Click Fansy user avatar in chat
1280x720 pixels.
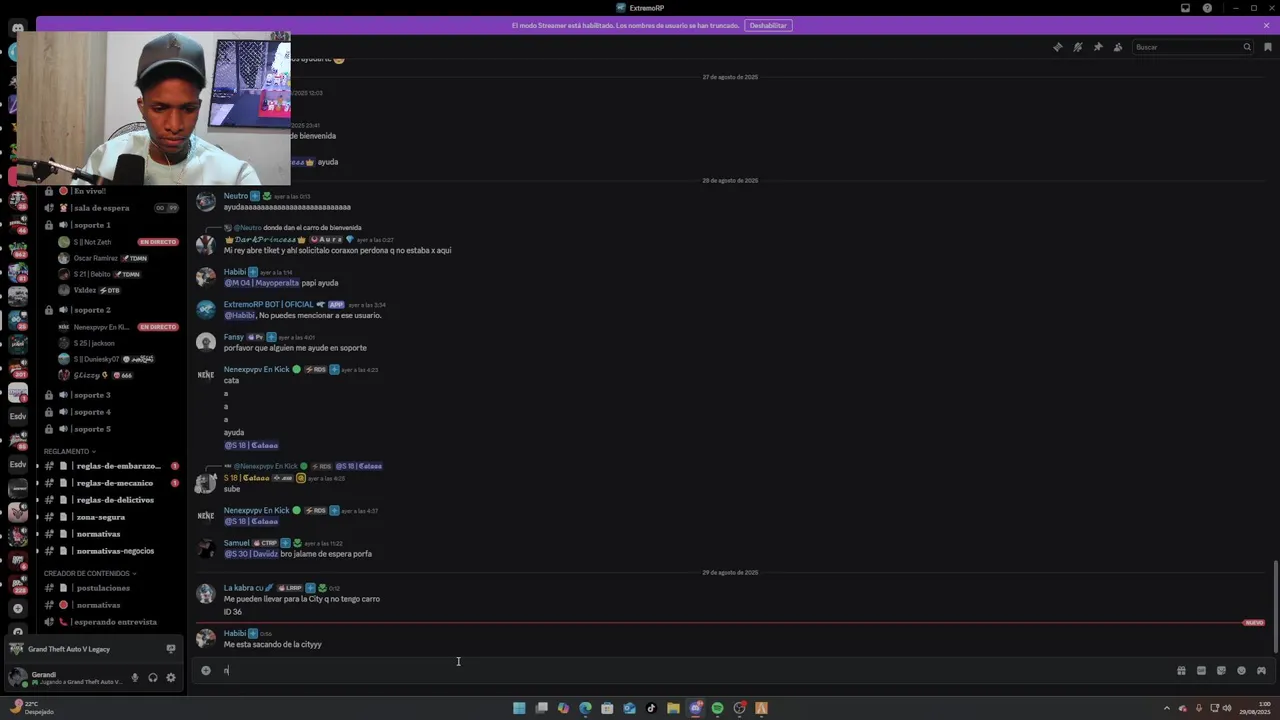tap(206, 343)
